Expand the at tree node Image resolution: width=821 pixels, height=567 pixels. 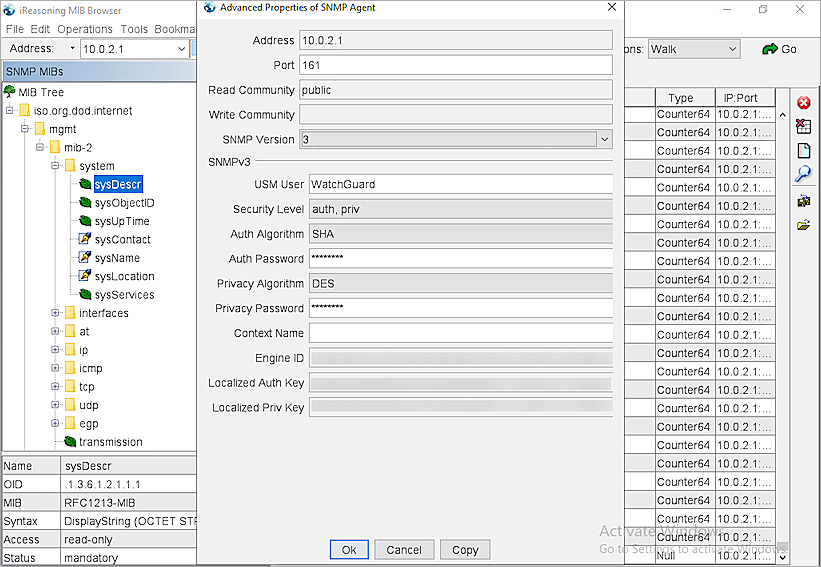(x=55, y=331)
